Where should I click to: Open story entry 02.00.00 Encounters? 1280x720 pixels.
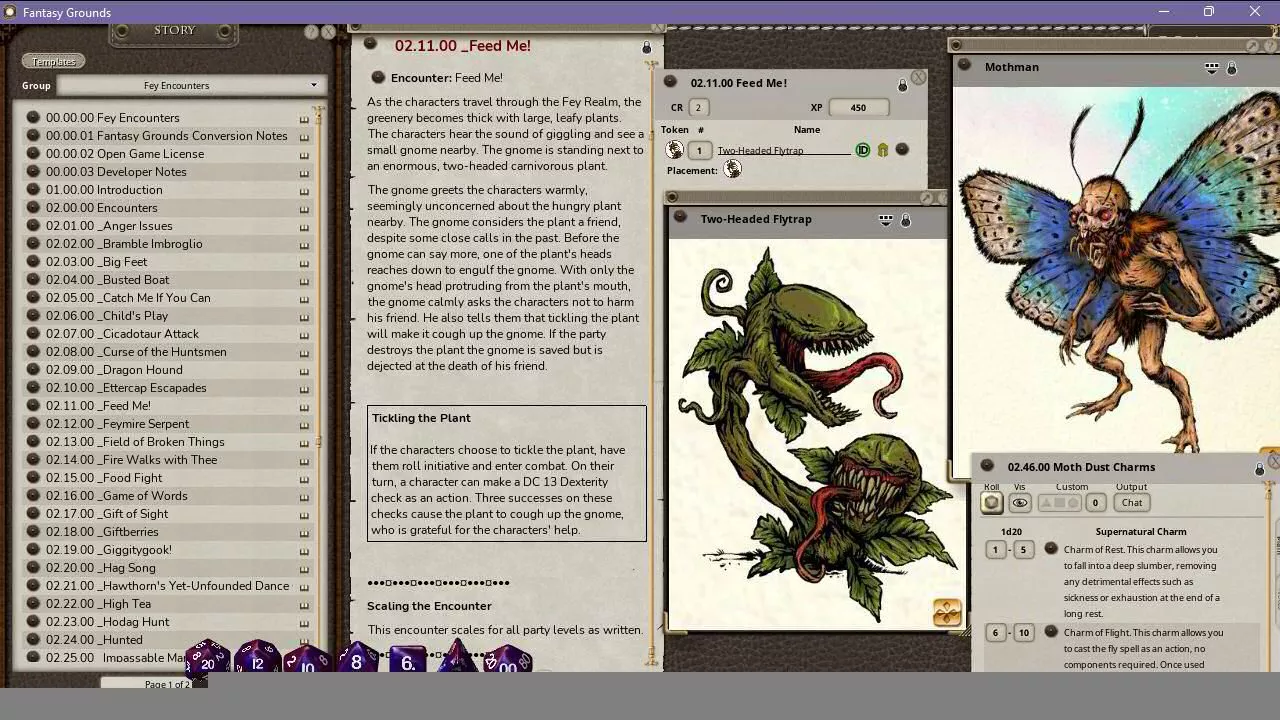(x=101, y=208)
